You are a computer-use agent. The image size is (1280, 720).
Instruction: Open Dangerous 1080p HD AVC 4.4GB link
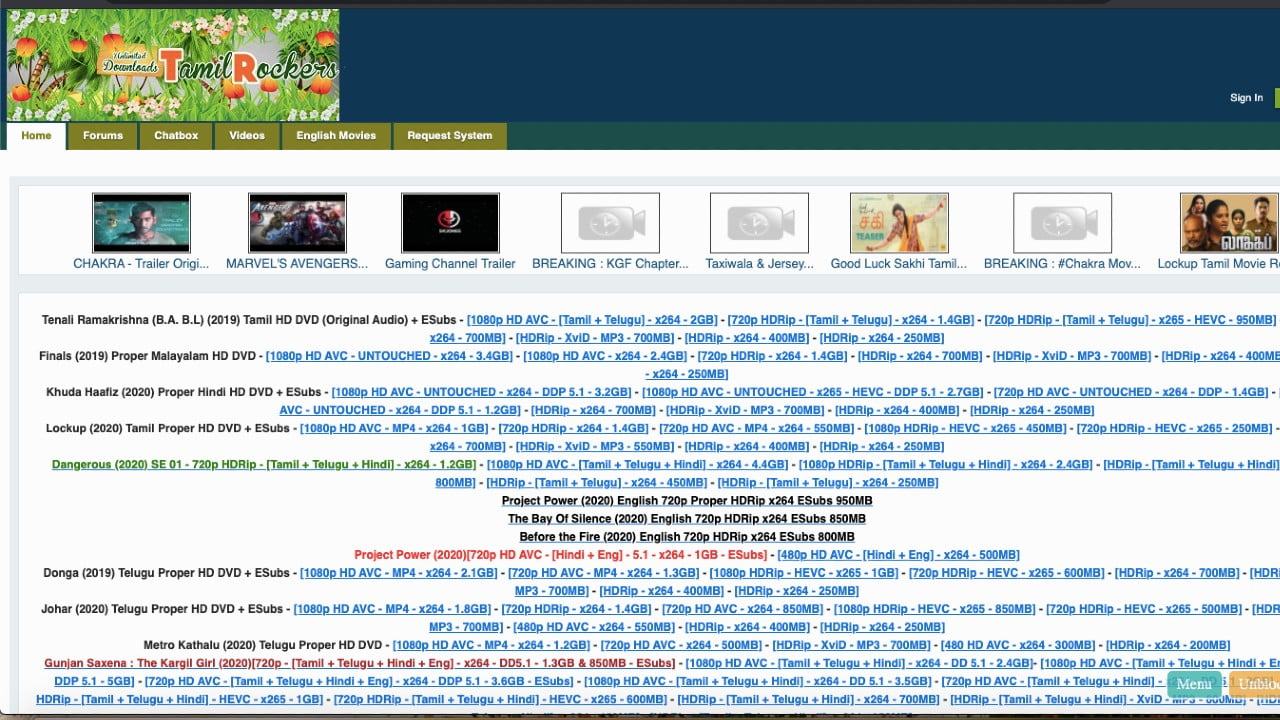coord(637,464)
